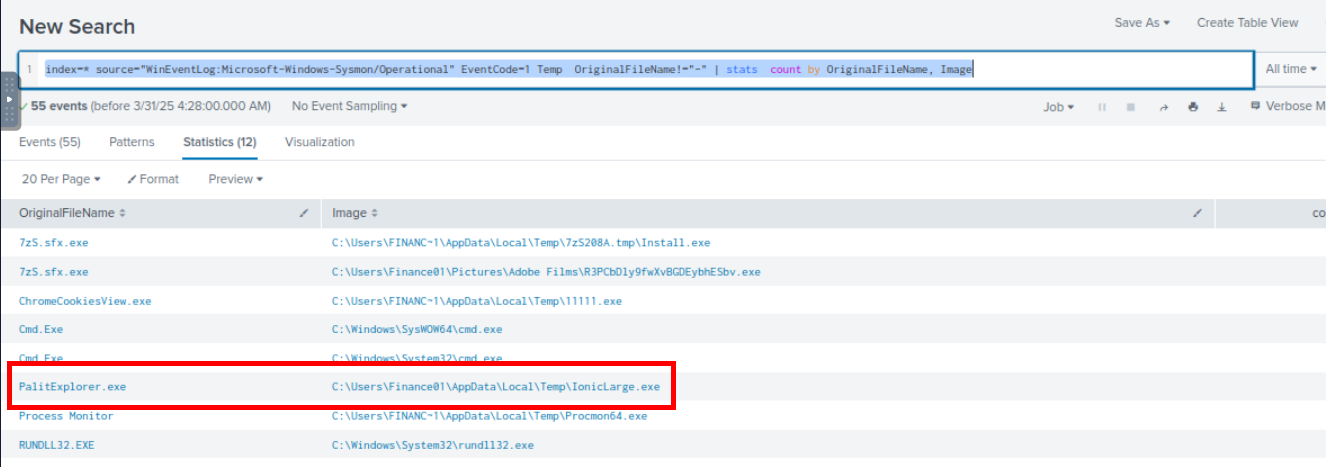Click the export download icon
This screenshot has width=1326, height=467.
[1221, 107]
